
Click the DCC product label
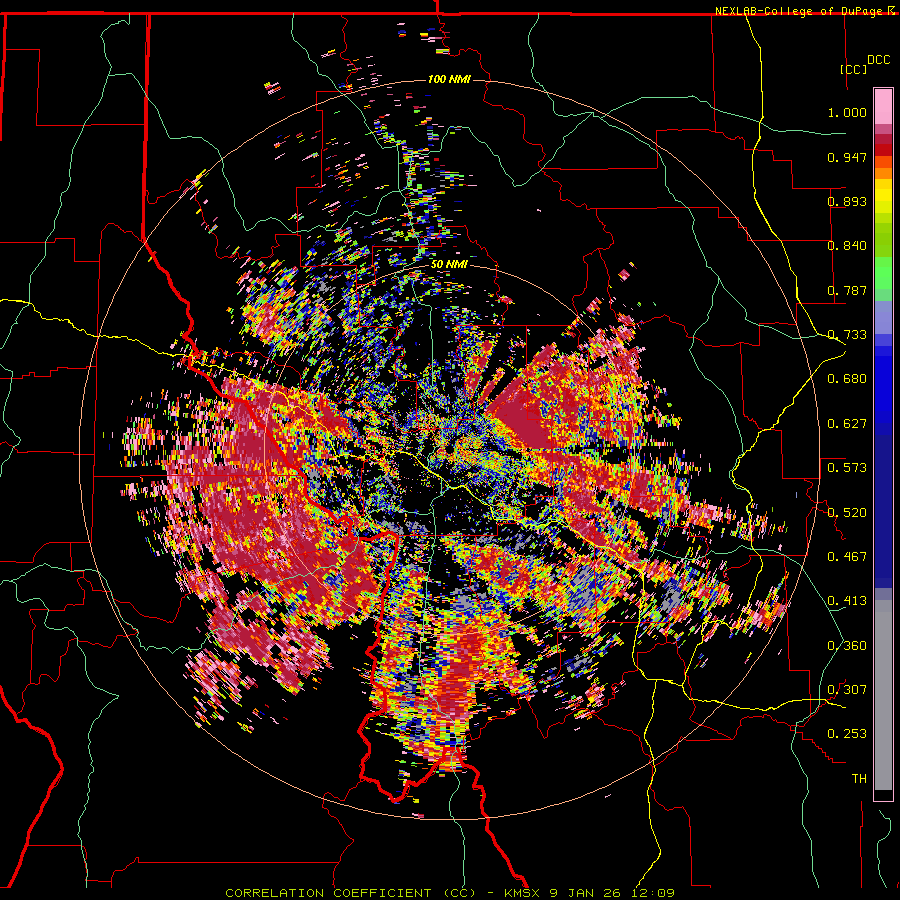click(878, 60)
